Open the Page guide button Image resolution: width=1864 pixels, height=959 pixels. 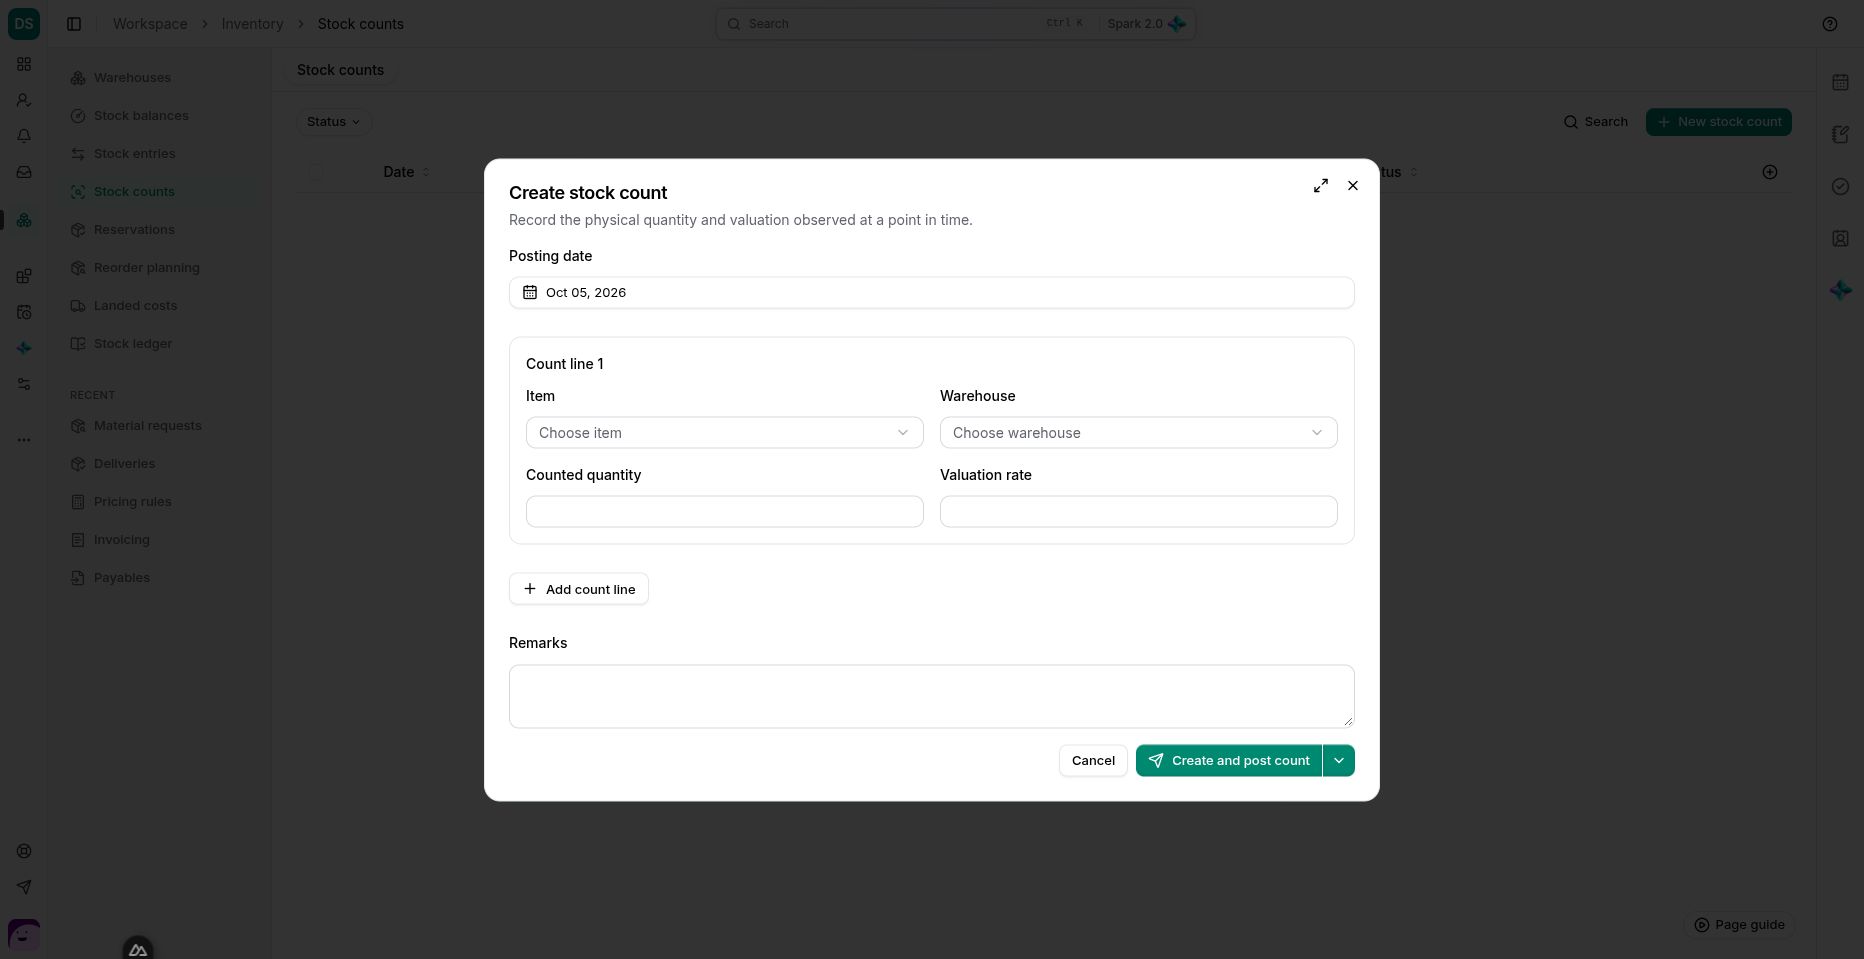(x=1739, y=925)
